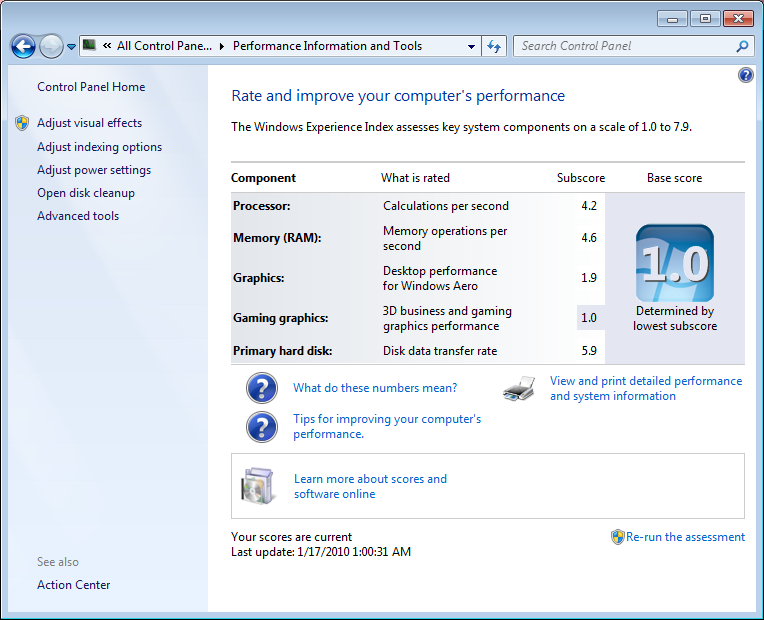The height and width of the screenshot is (620, 764).
Task: Select the Primary hard disk subscore 5.9
Action: pyautogui.click(x=589, y=350)
